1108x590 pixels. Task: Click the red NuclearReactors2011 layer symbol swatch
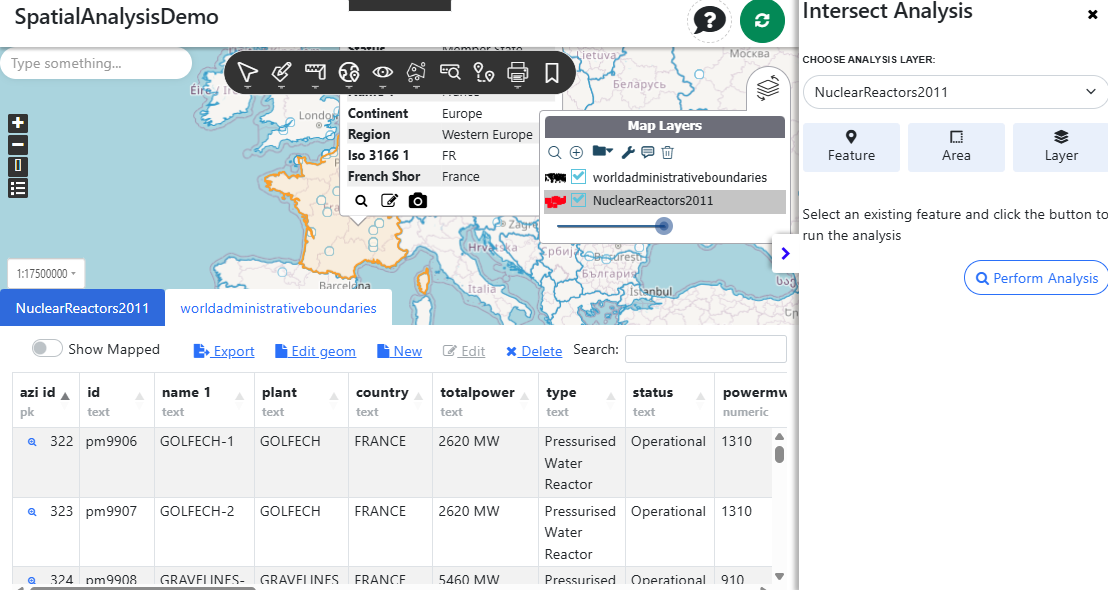pos(555,201)
